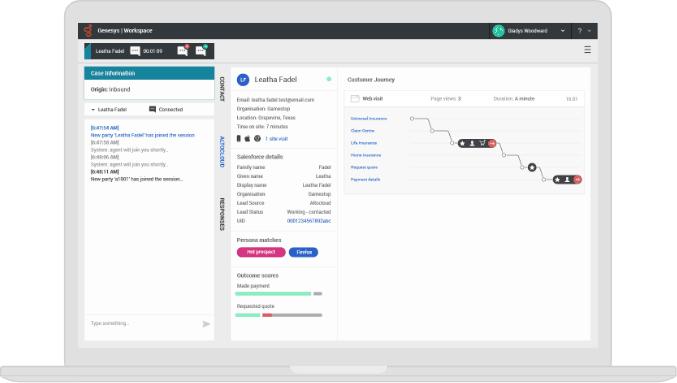
Task: Click the Hot prospect persona tag
Action: pyautogui.click(x=261, y=252)
